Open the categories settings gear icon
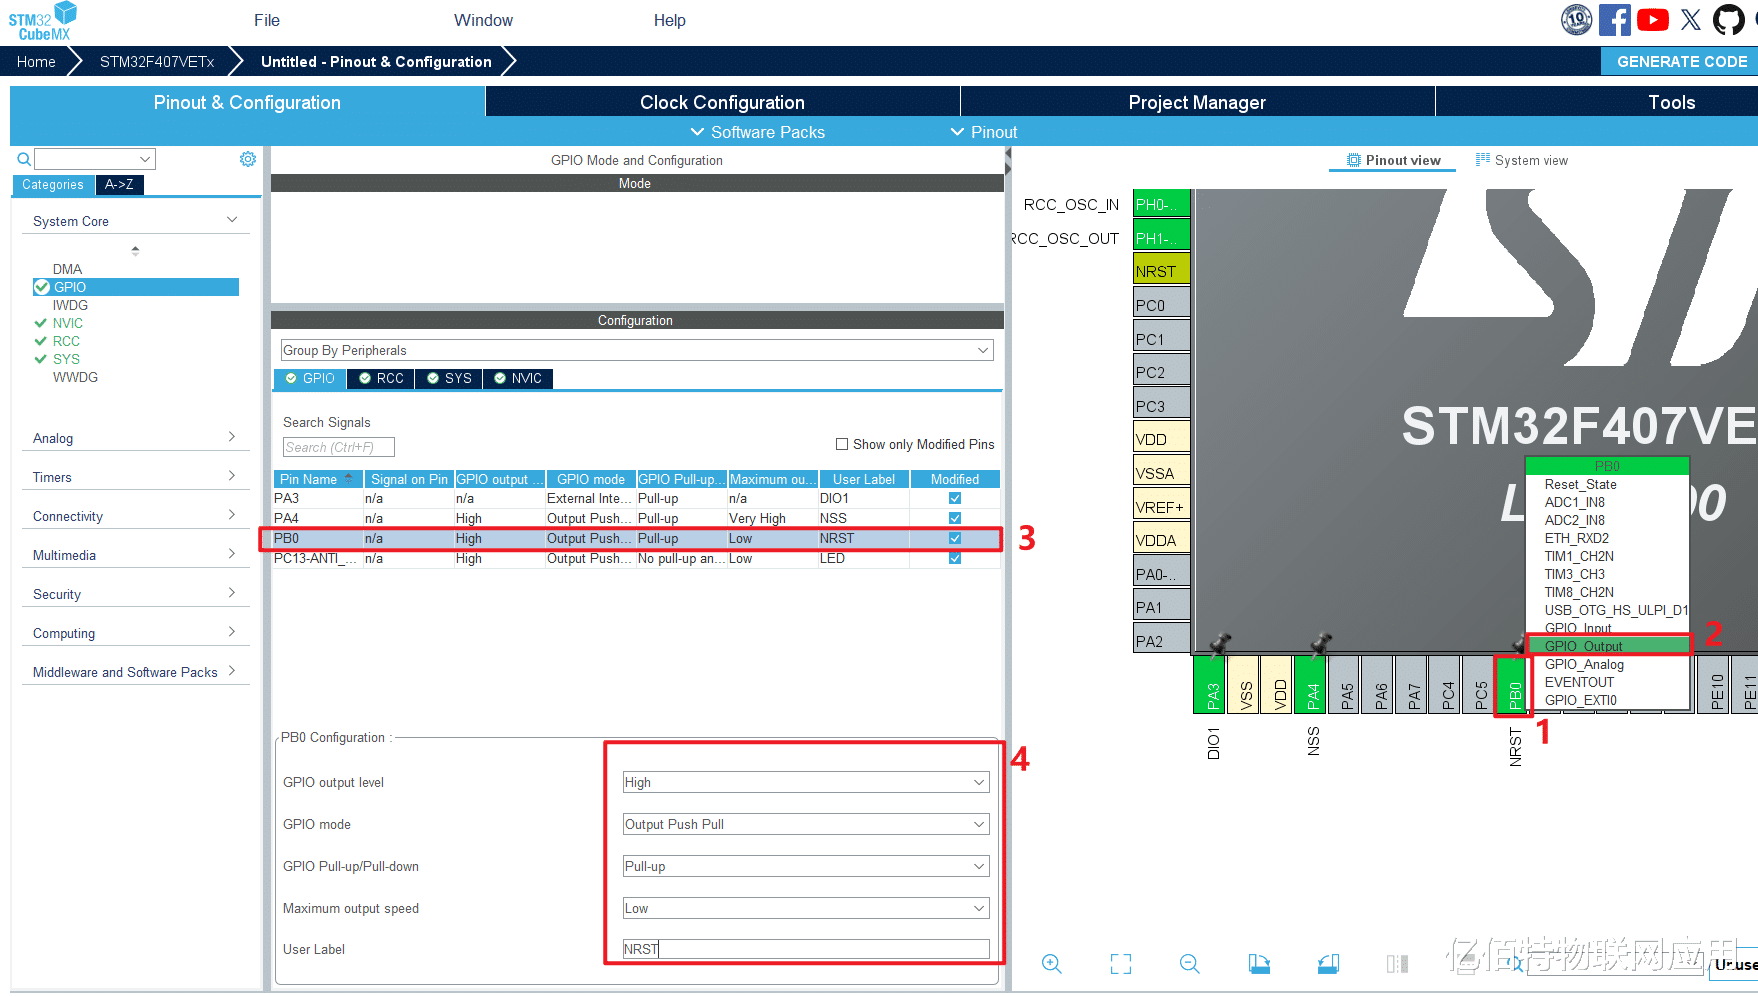This screenshot has width=1758, height=996. (x=248, y=159)
